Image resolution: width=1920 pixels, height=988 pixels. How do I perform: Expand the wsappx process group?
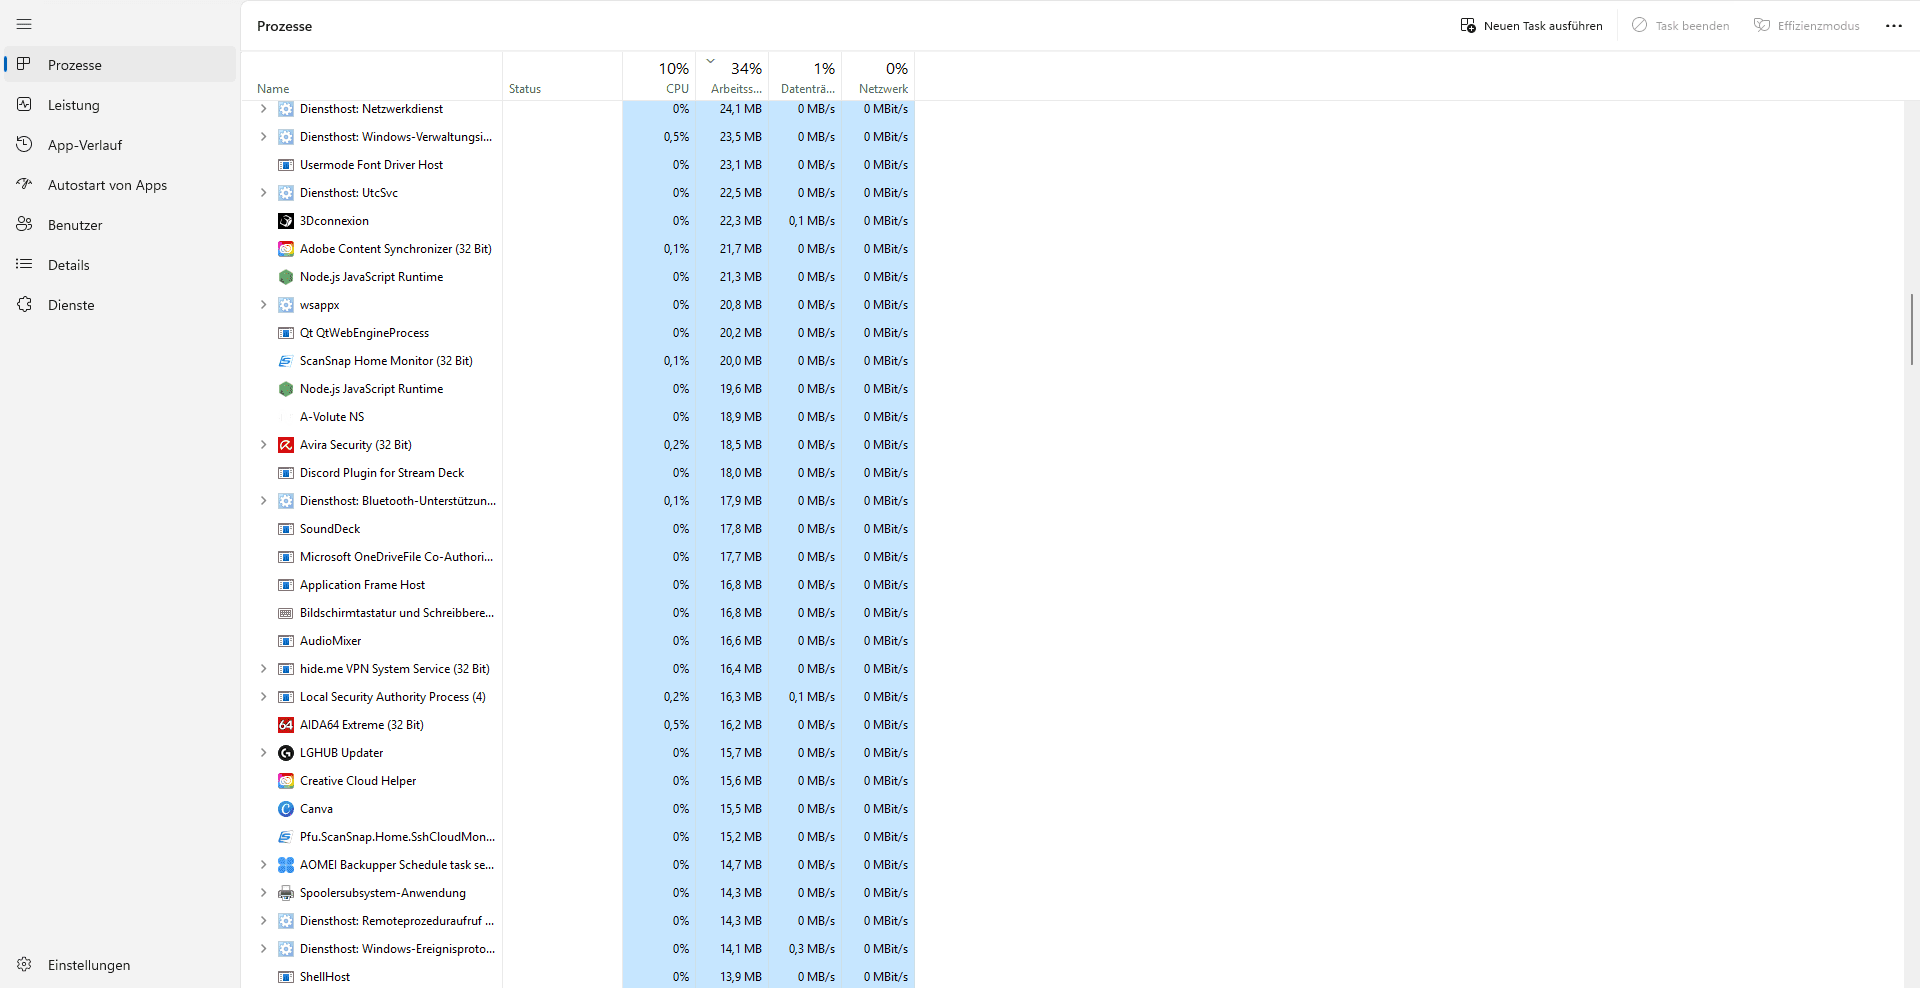(263, 305)
